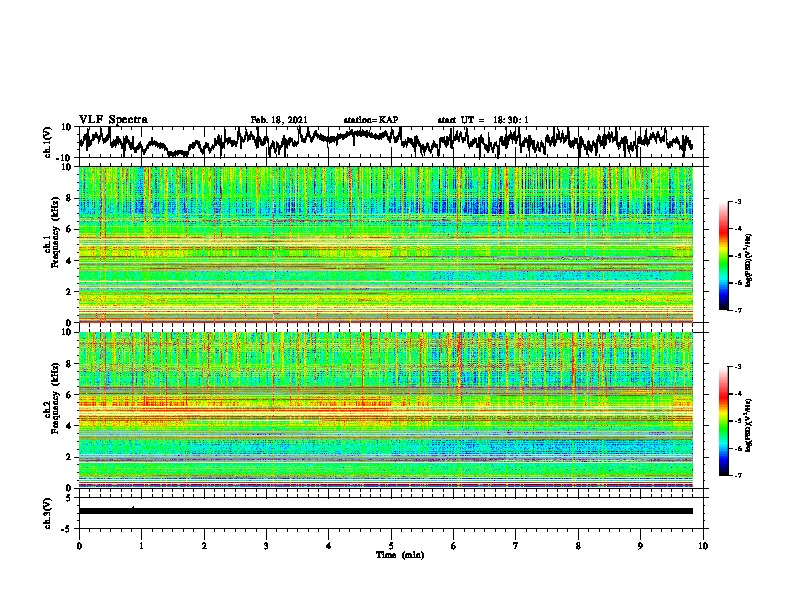Click the black ch.3(V) signal bar
The width and height of the screenshot is (792, 612).
tap(386, 511)
